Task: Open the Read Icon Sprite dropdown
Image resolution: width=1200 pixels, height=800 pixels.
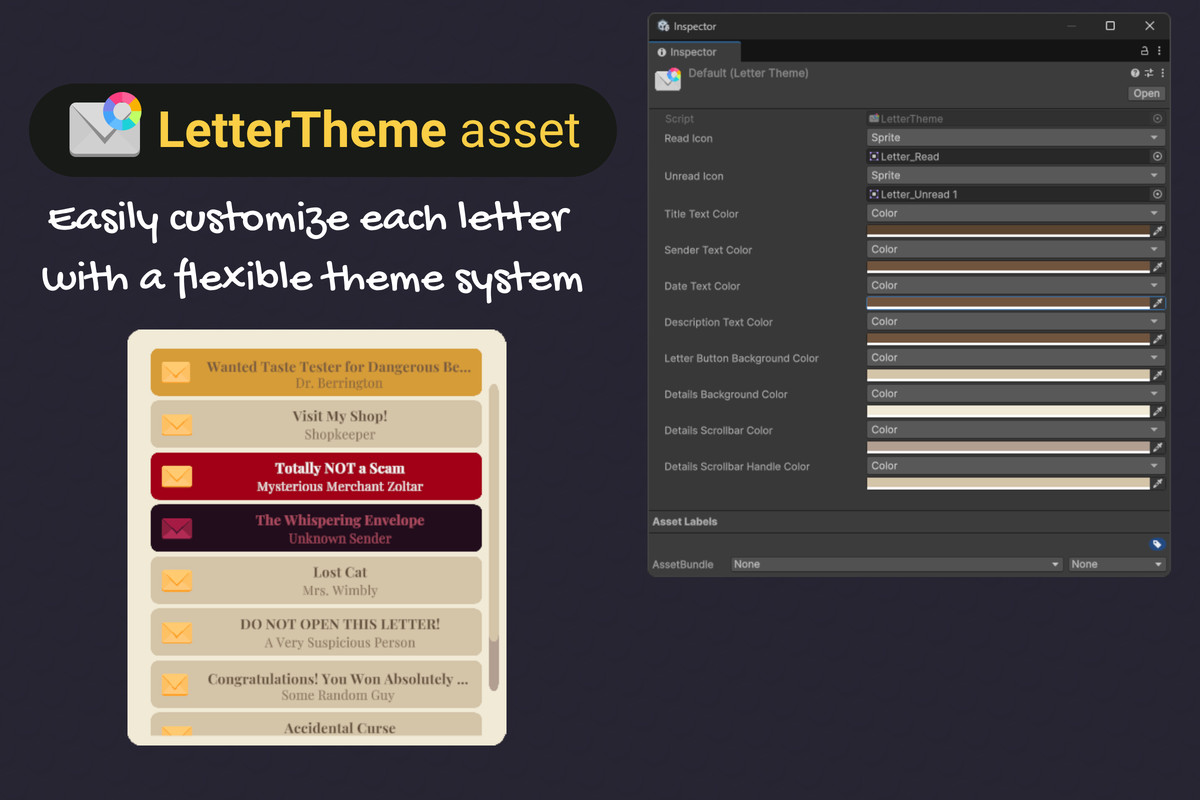Action: tap(1015, 137)
